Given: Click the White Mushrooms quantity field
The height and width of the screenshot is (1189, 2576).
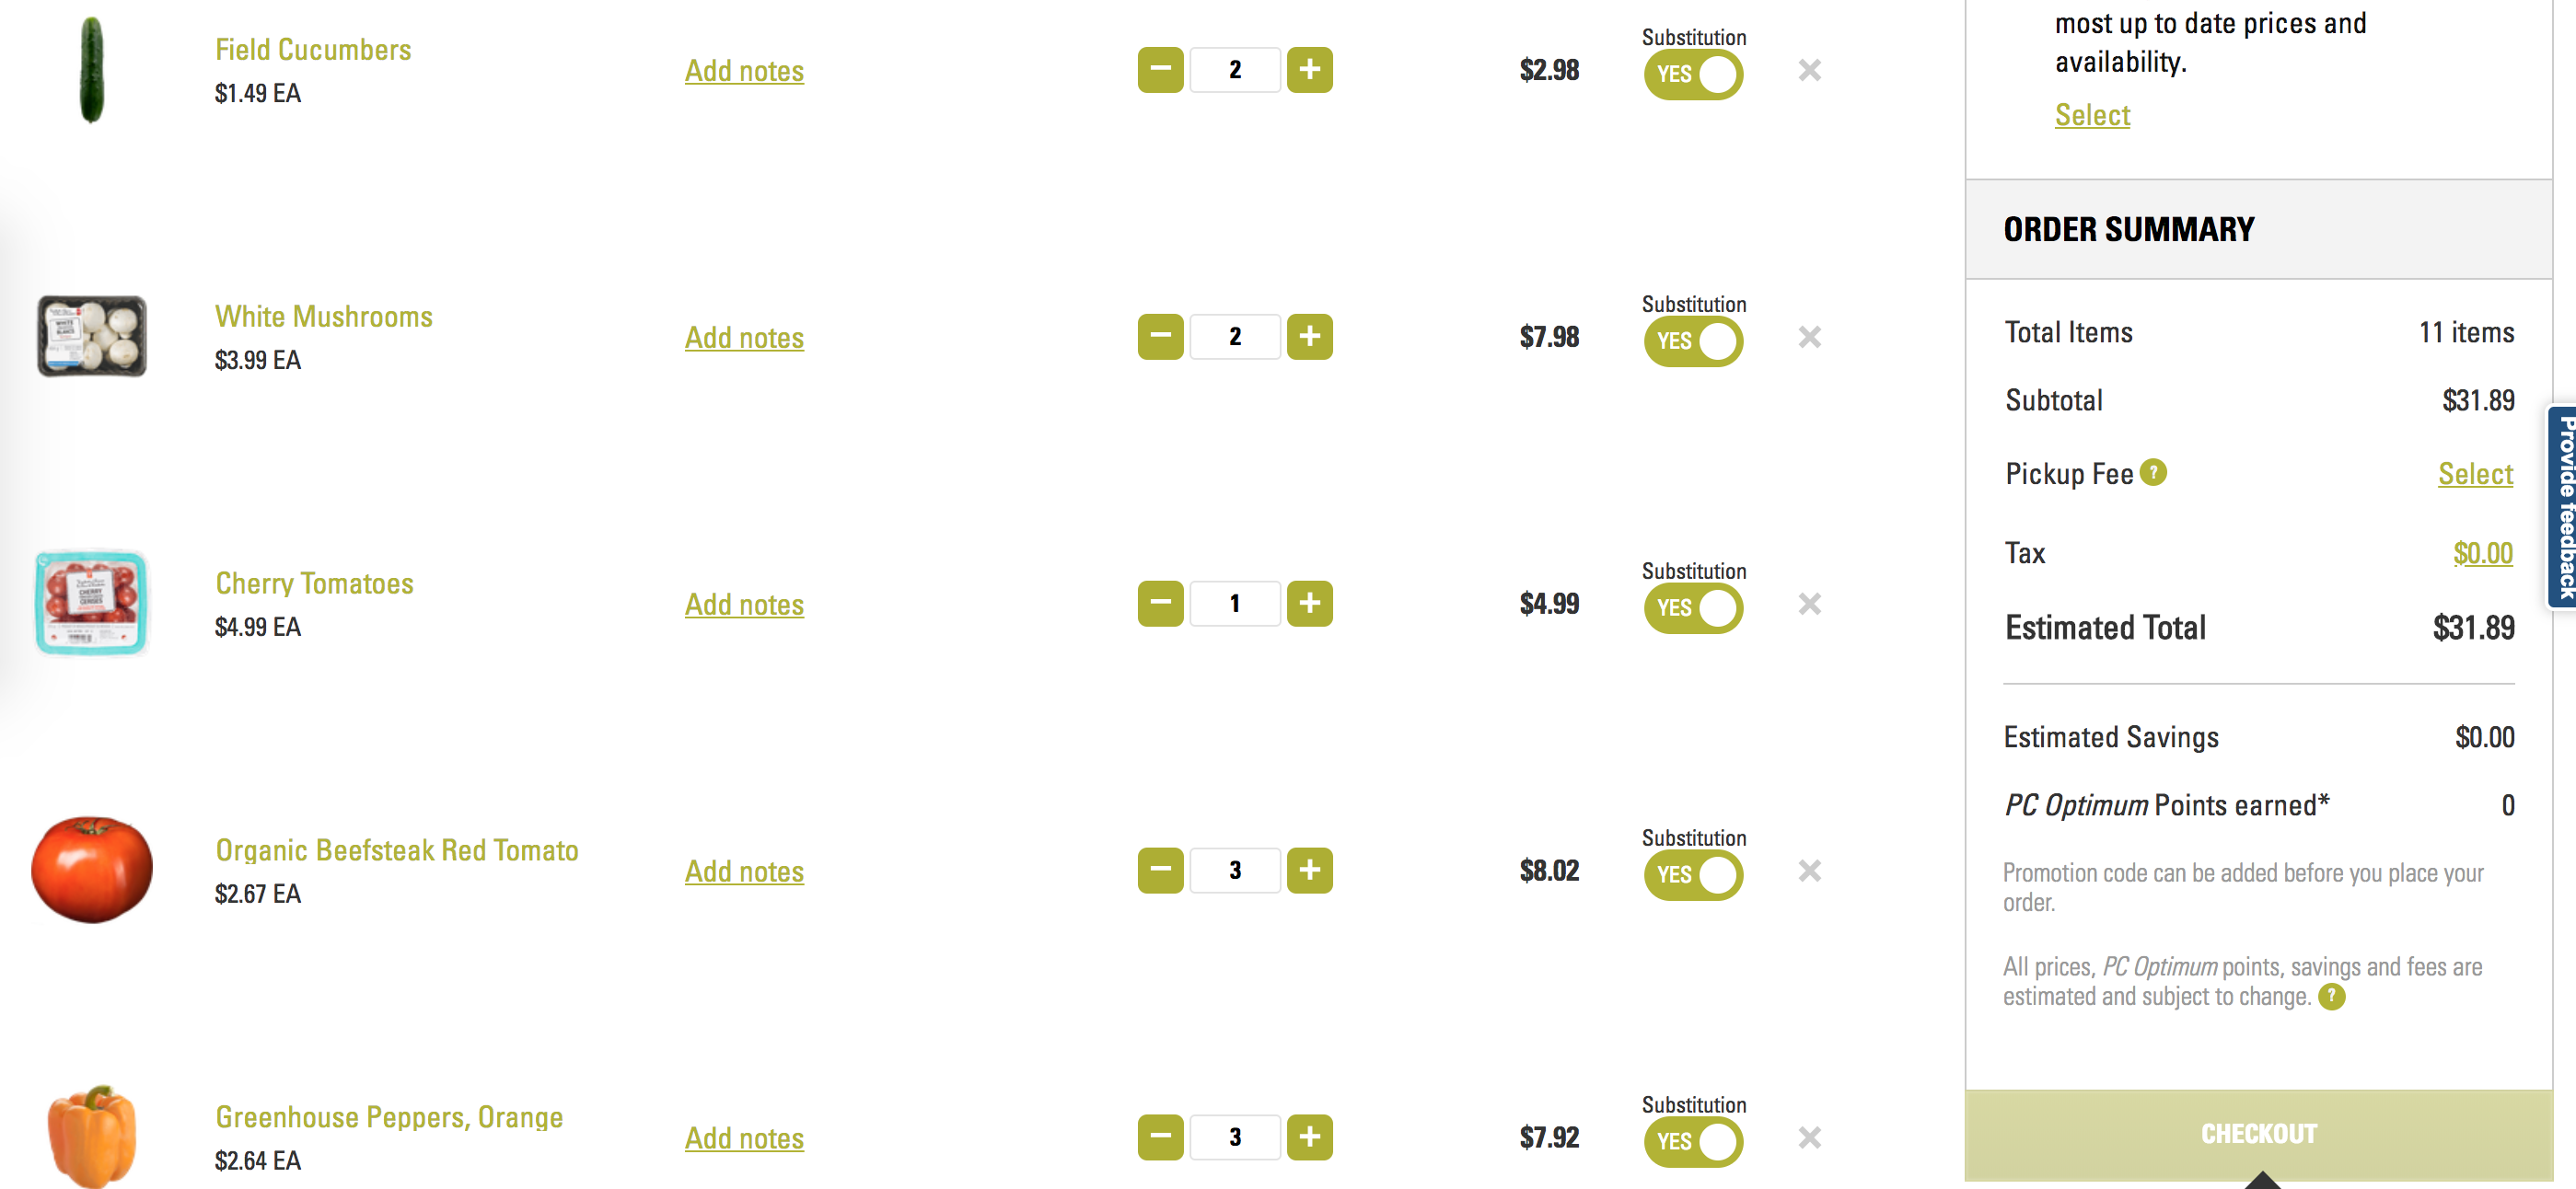Looking at the screenshot, I should 1235,337.
